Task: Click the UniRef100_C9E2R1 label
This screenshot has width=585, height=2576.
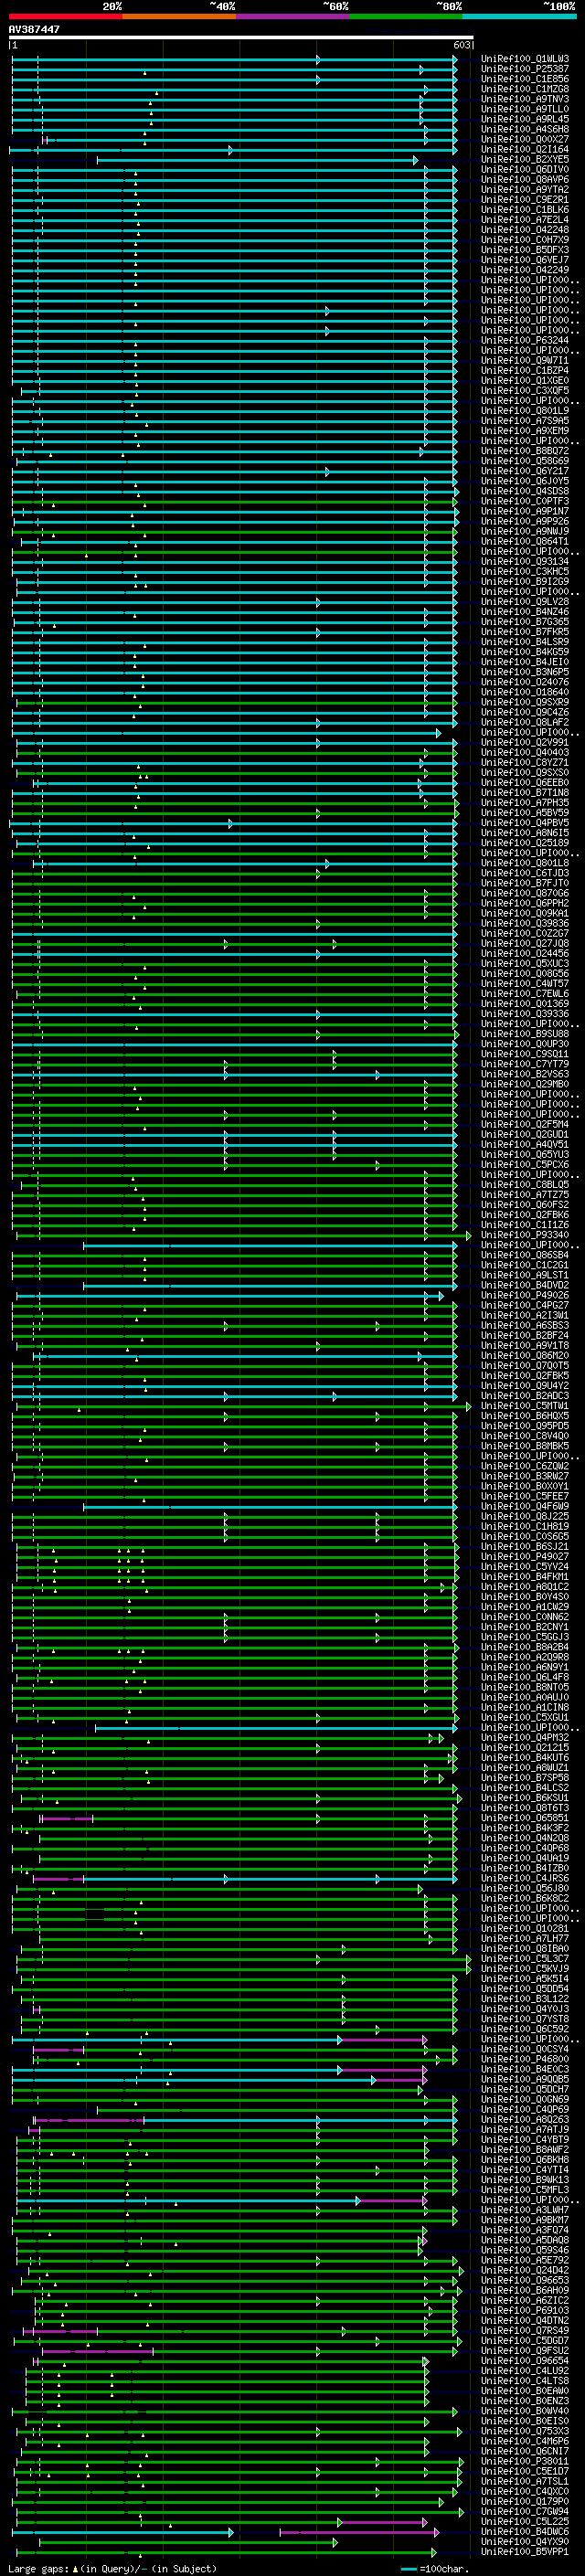Action: pos(525,200)
